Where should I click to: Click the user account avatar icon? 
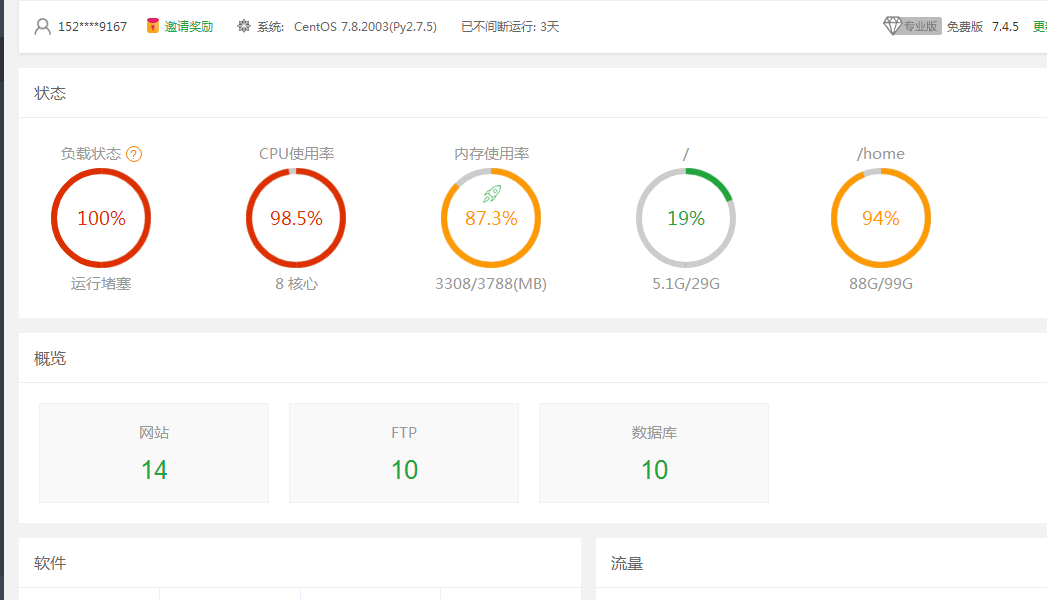[x=42, y=27]
